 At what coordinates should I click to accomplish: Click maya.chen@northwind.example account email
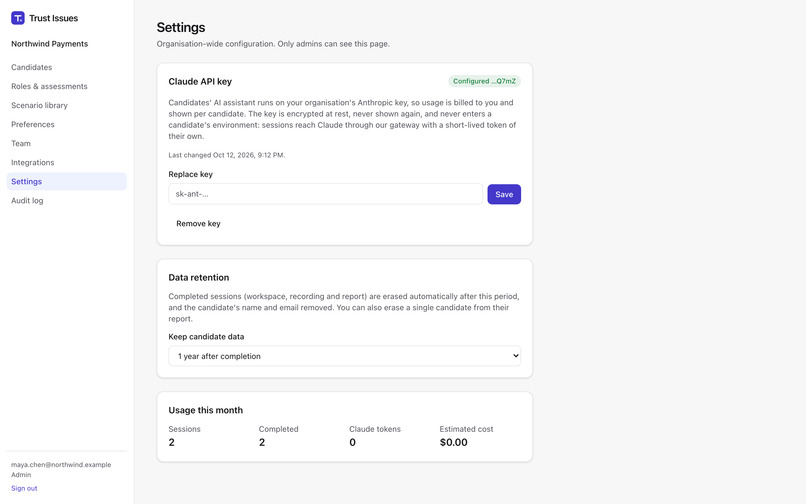[x=61, y=464]
